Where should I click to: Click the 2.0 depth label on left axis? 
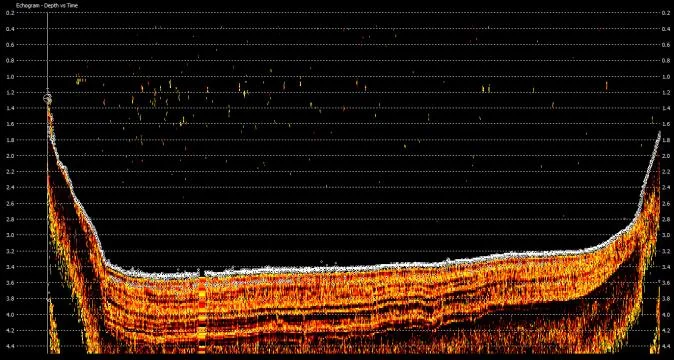[10, 156]
